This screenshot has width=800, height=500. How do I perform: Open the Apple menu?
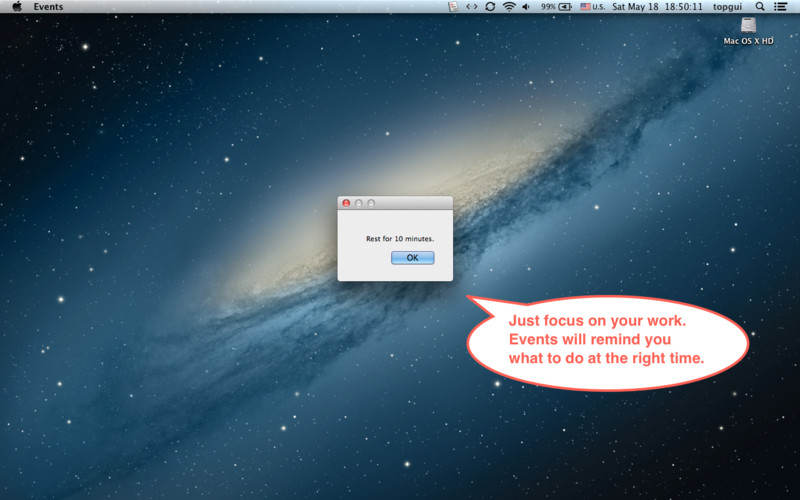[x=17, y=7]
